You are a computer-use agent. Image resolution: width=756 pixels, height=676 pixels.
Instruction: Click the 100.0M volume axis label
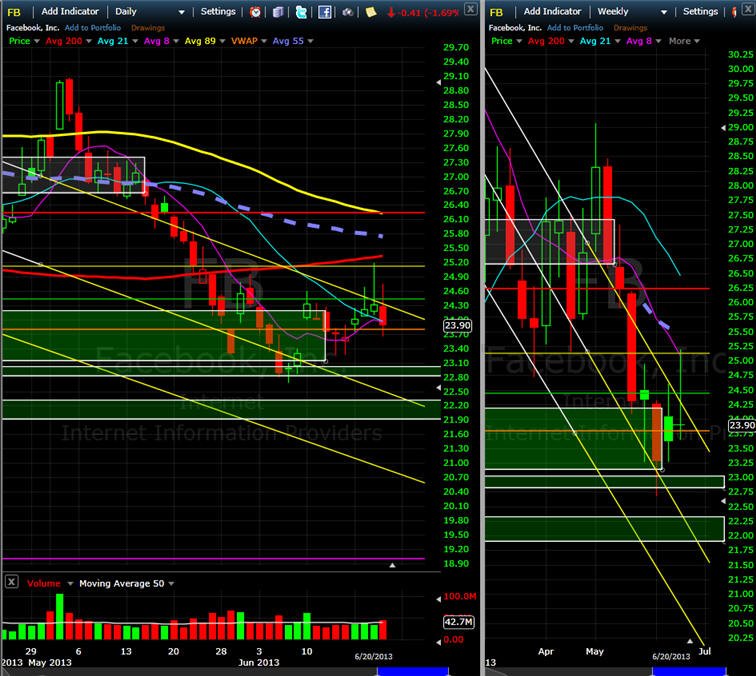459,597
